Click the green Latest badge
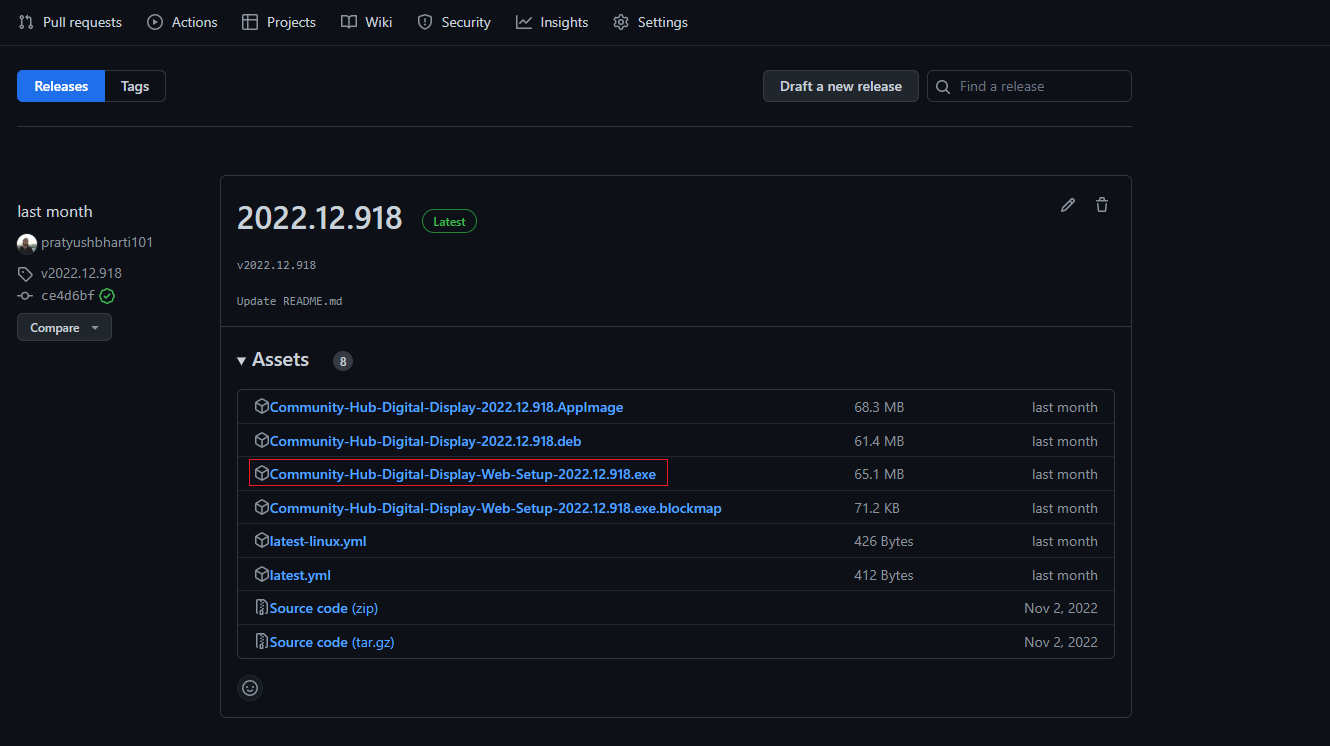1330x746 pixels. 449,221
